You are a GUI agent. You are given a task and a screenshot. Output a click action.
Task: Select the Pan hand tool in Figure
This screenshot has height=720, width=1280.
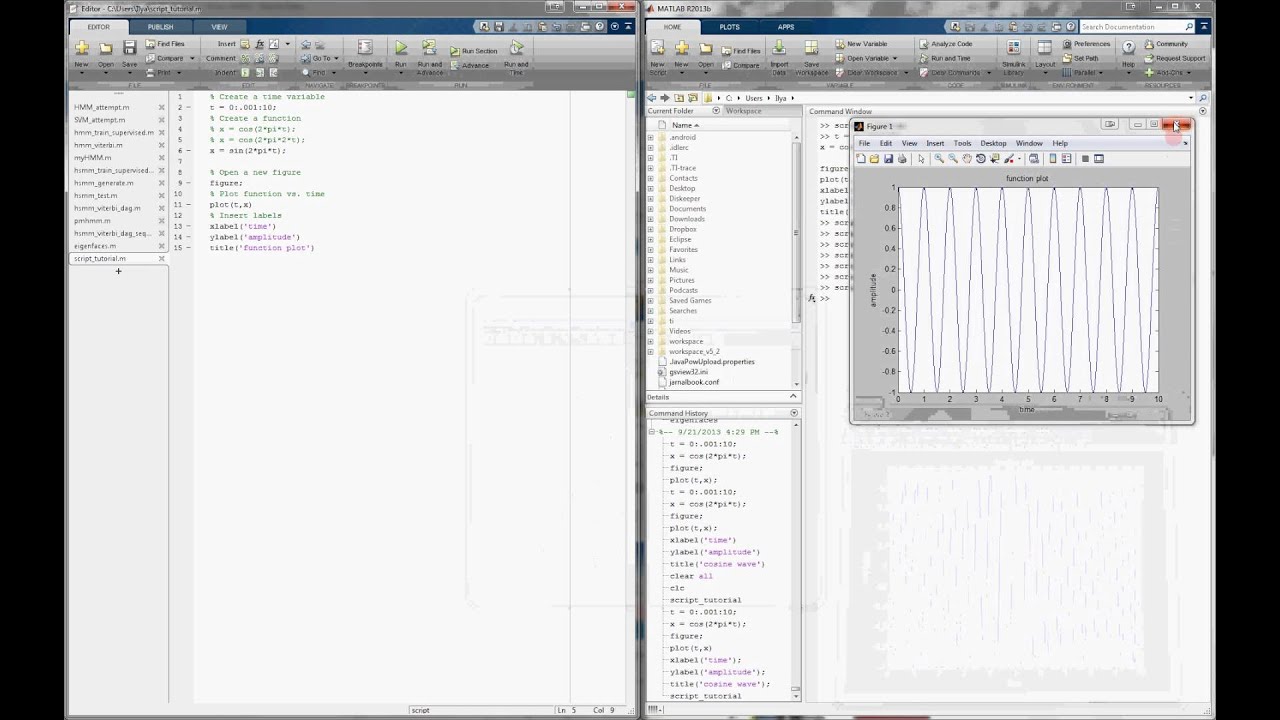pyautogui.click(x=966, y=159)
